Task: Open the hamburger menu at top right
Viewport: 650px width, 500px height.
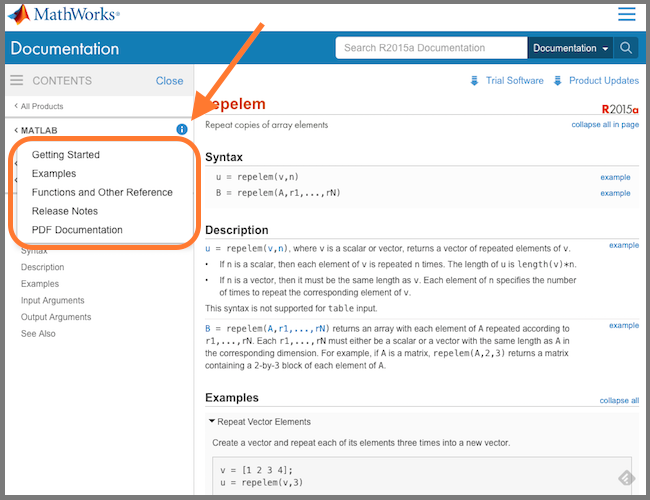Action: click(x=626, y=14)
